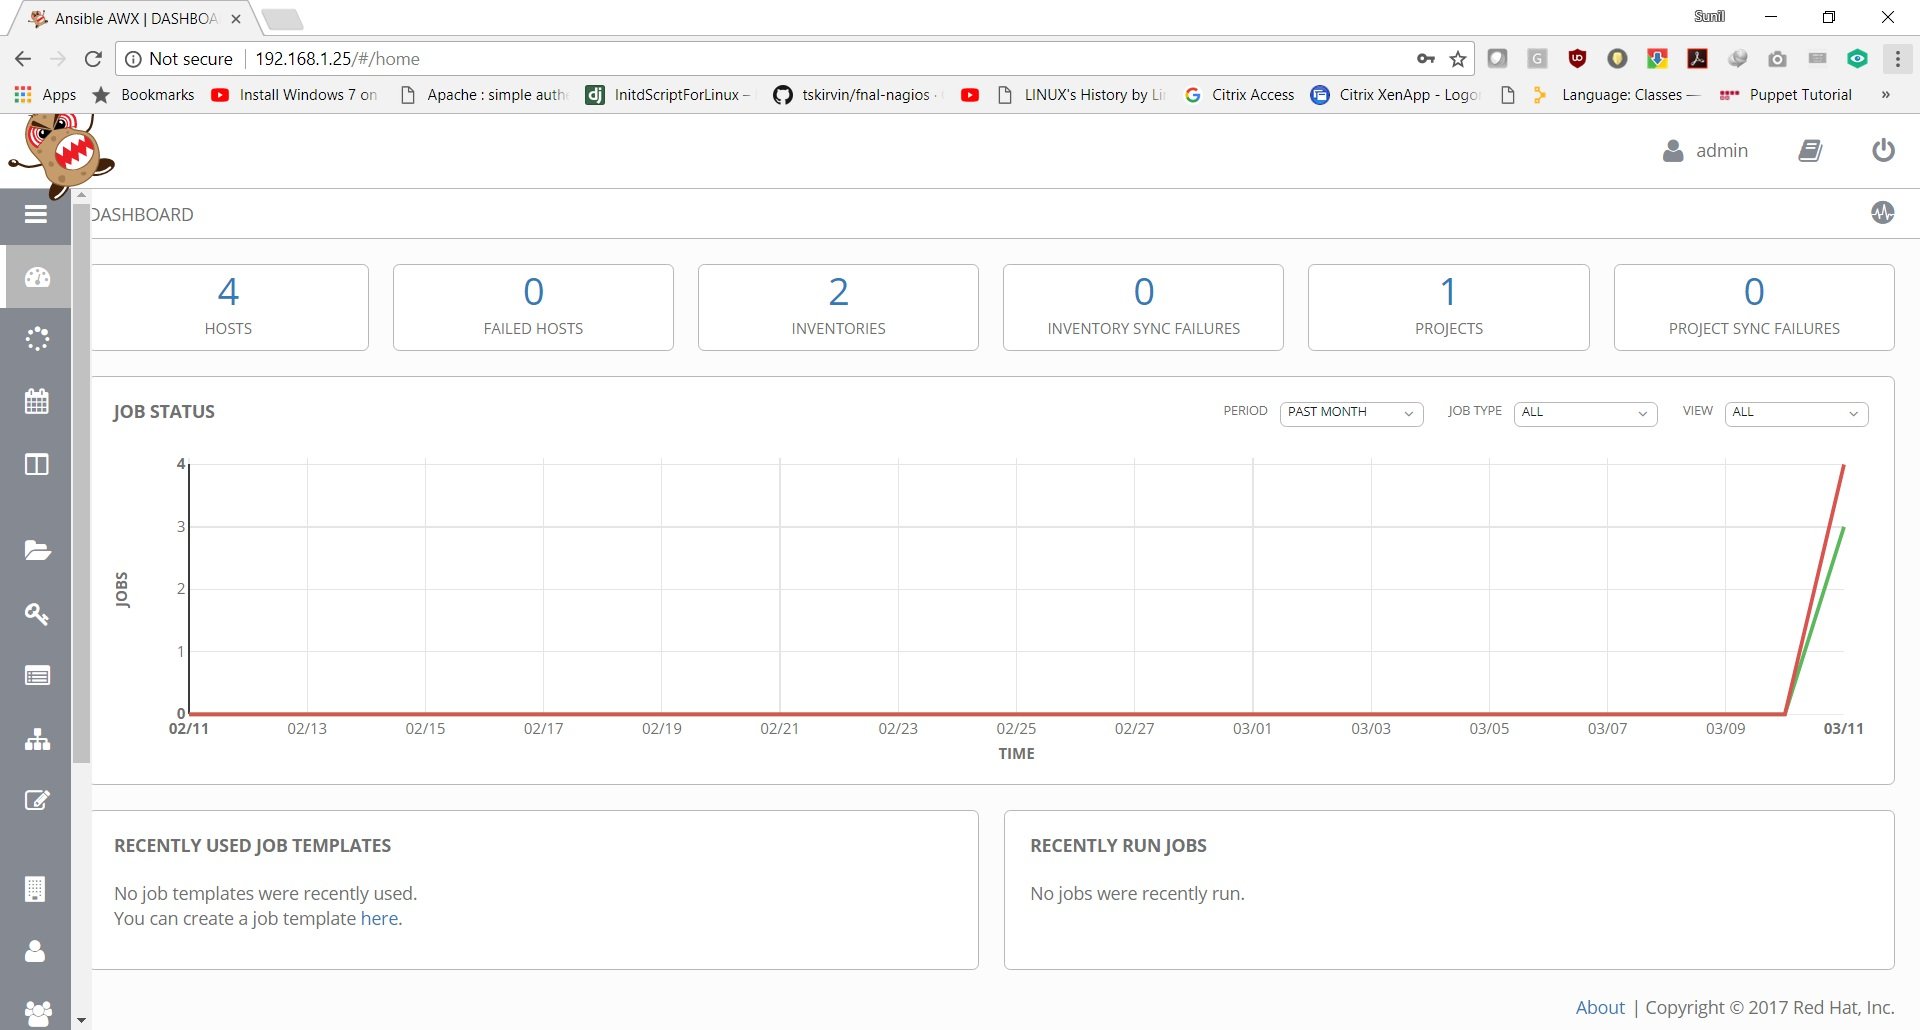Open the About link in footer

coord(1600,1007)
